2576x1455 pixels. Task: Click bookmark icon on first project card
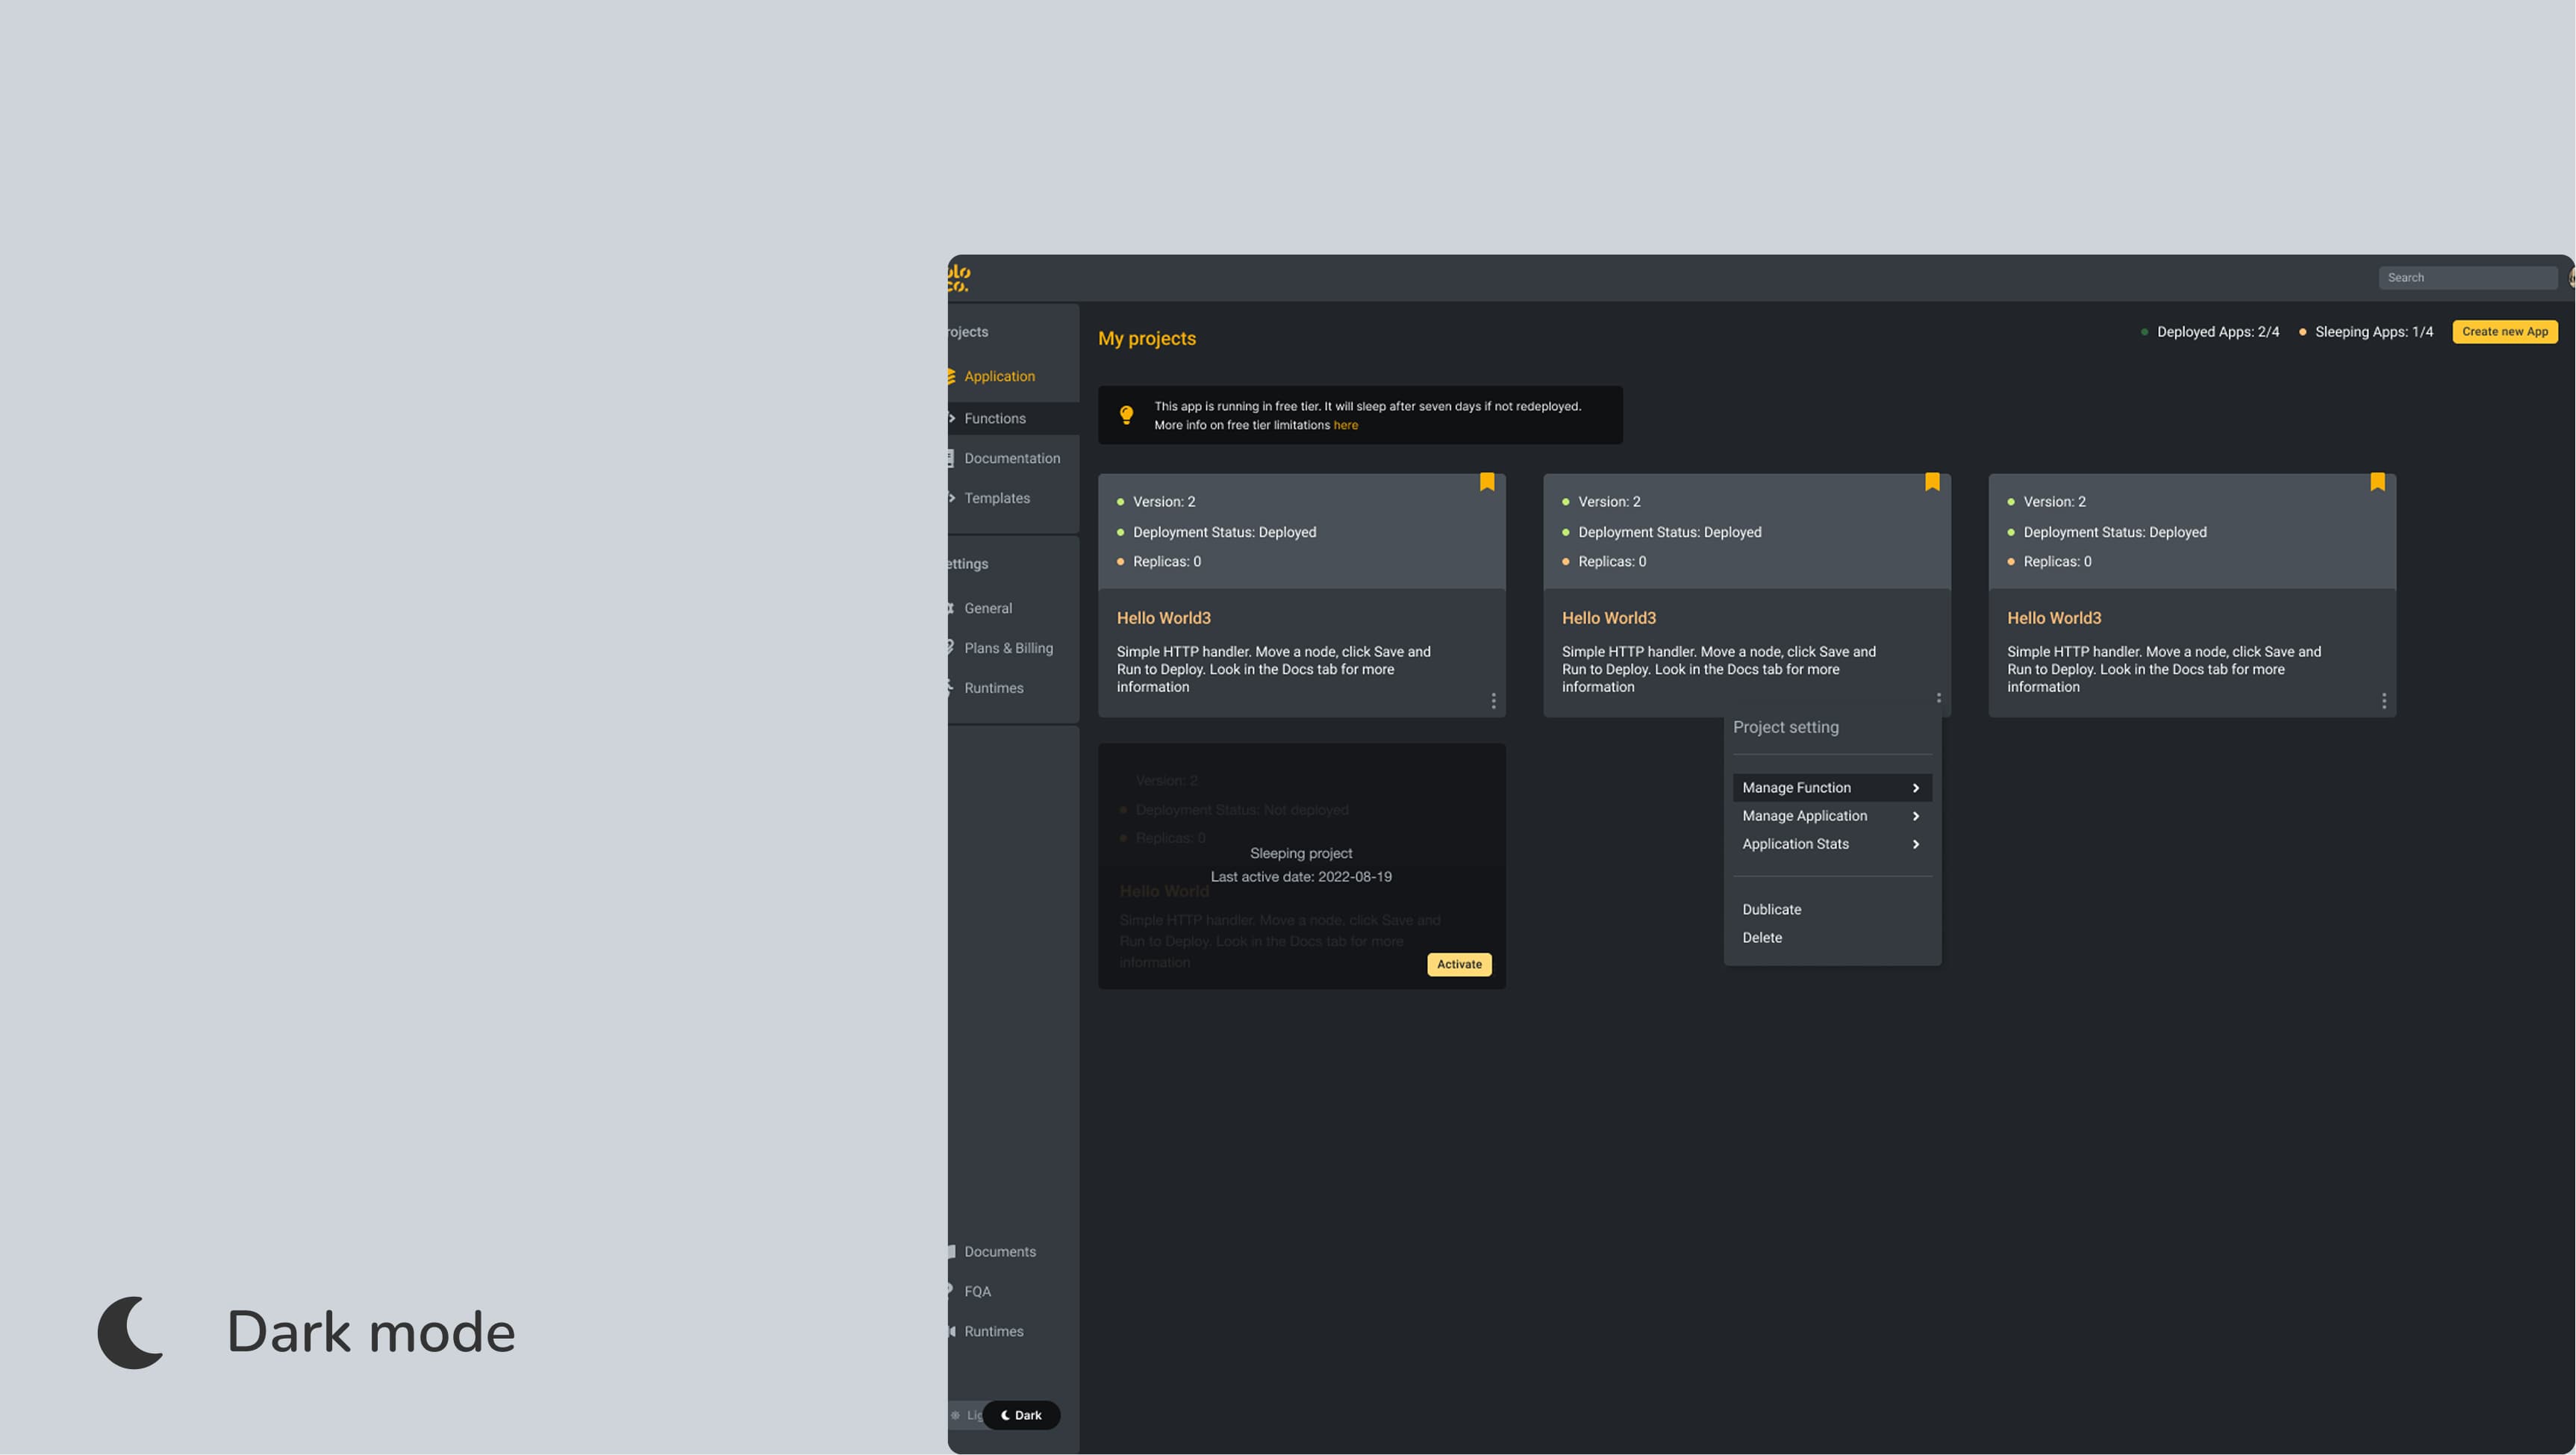point(1487,482)
